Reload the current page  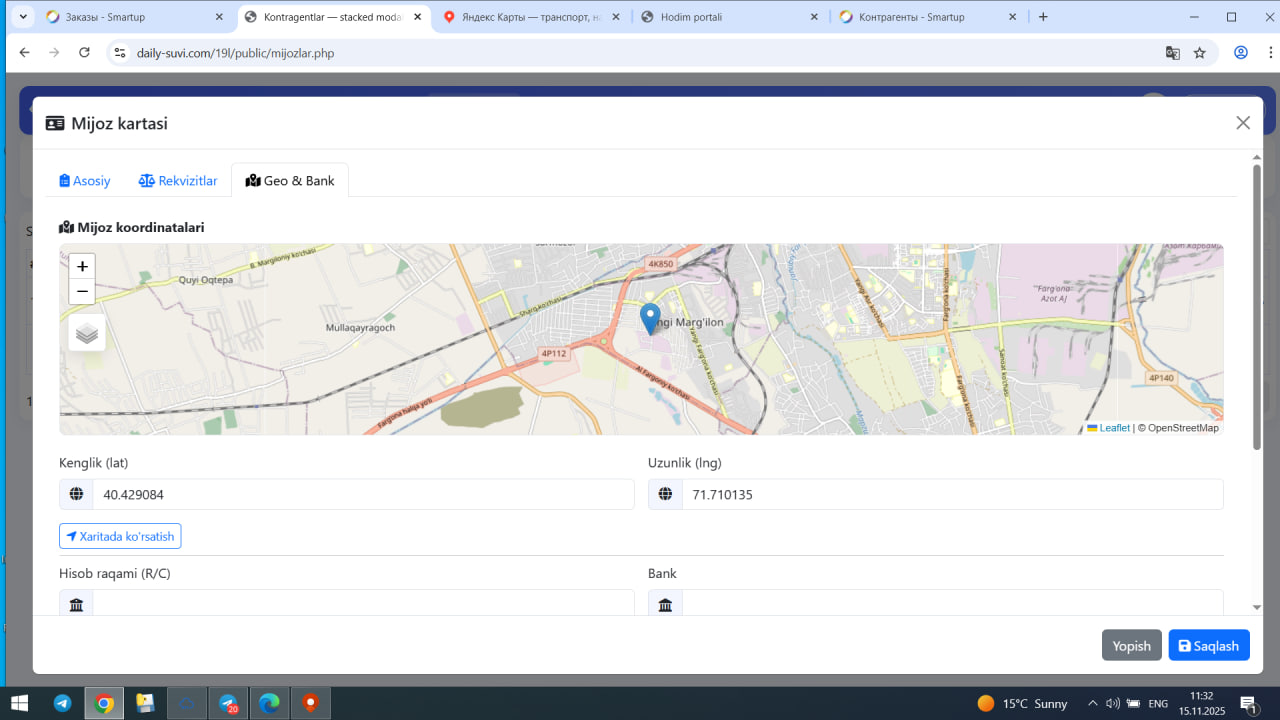tap(84, 53)
